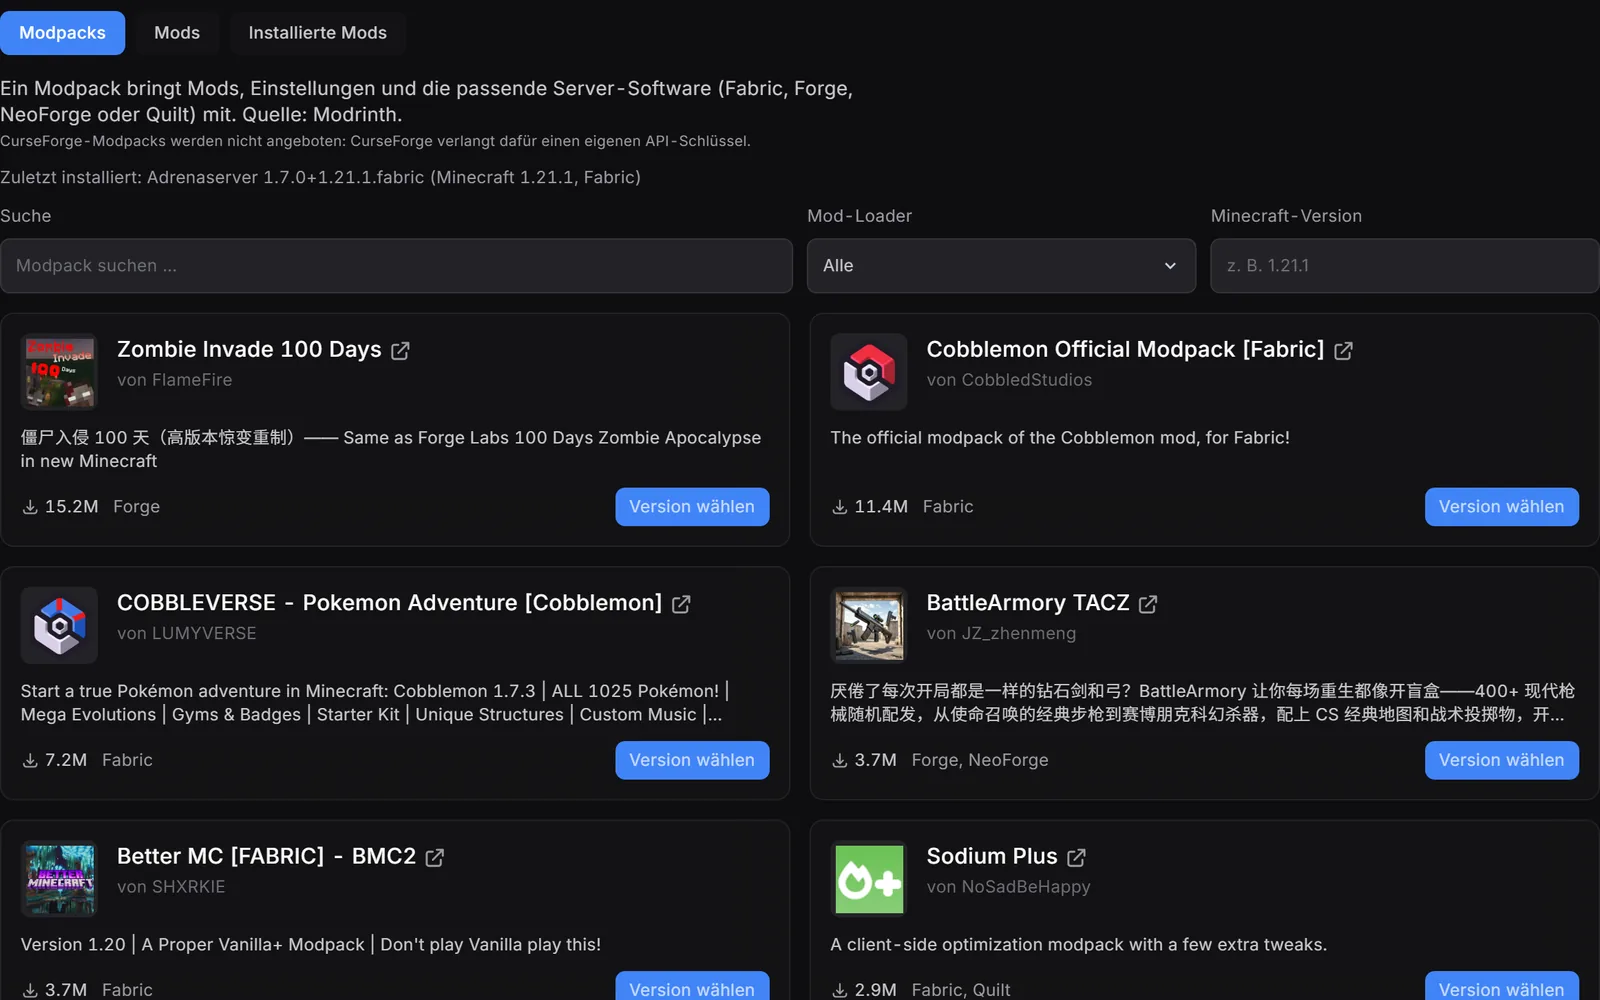This screenshot has width=1600, height=1000.
Task: Open the BattleArmory TACZ title link
Action: (x=1028, y=603)
